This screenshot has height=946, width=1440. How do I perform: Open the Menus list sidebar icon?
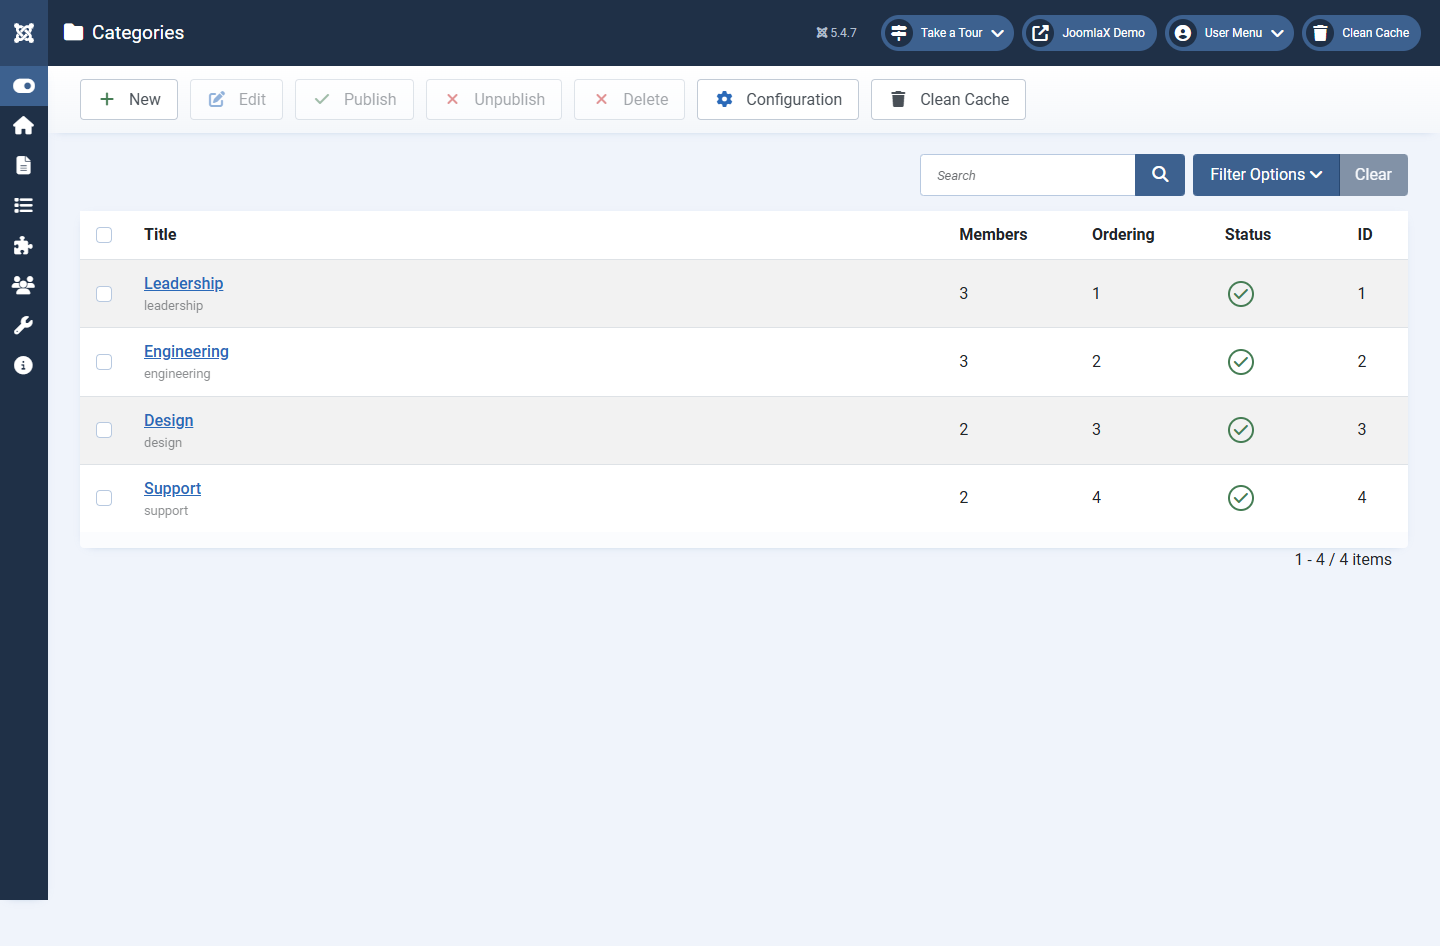pyautogui.click(x=24, y=205)
